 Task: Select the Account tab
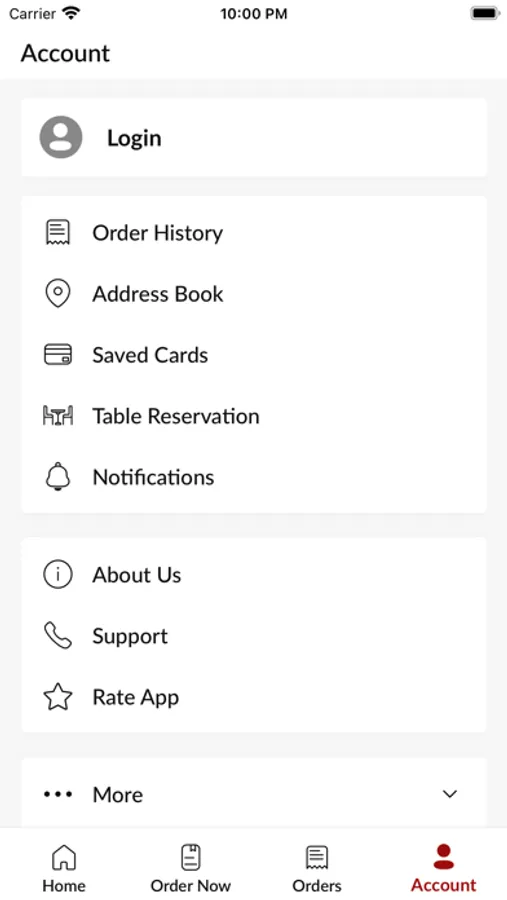pyautogui.click(x=444, y=868)
